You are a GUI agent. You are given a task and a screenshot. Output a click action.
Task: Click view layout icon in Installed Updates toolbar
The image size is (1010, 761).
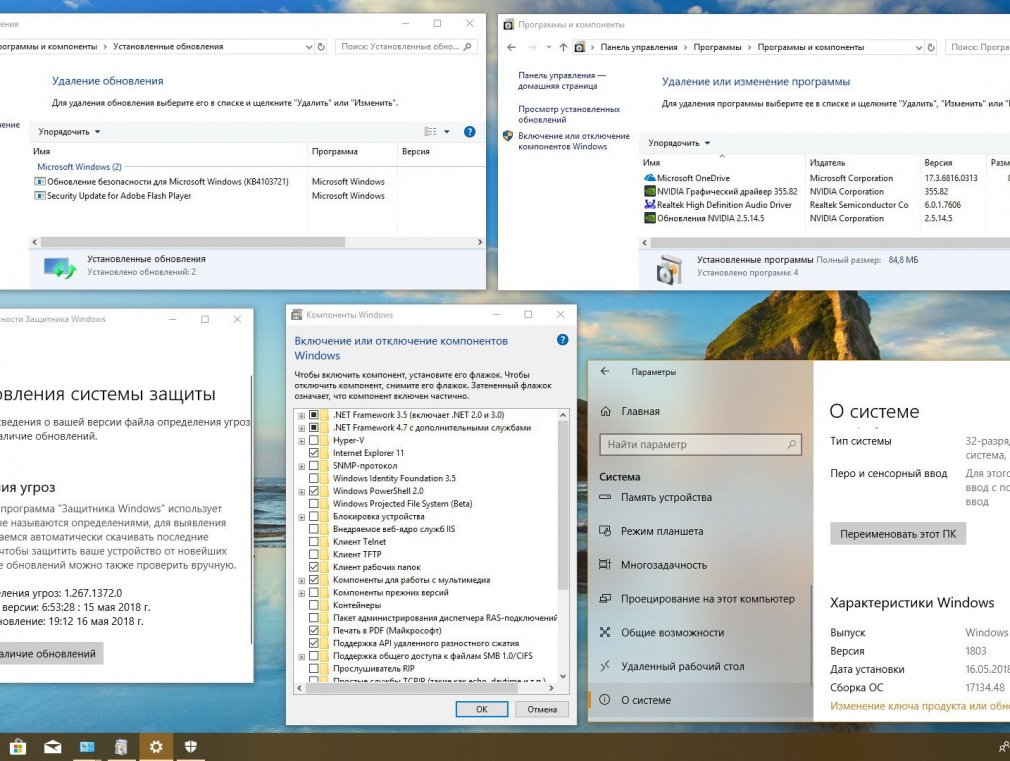[x=430, y=131]
